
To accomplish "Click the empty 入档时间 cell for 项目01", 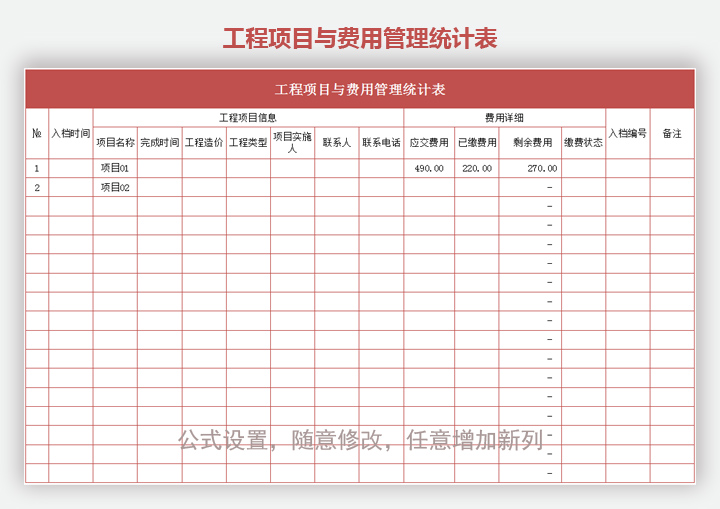I will click(71, 168).
